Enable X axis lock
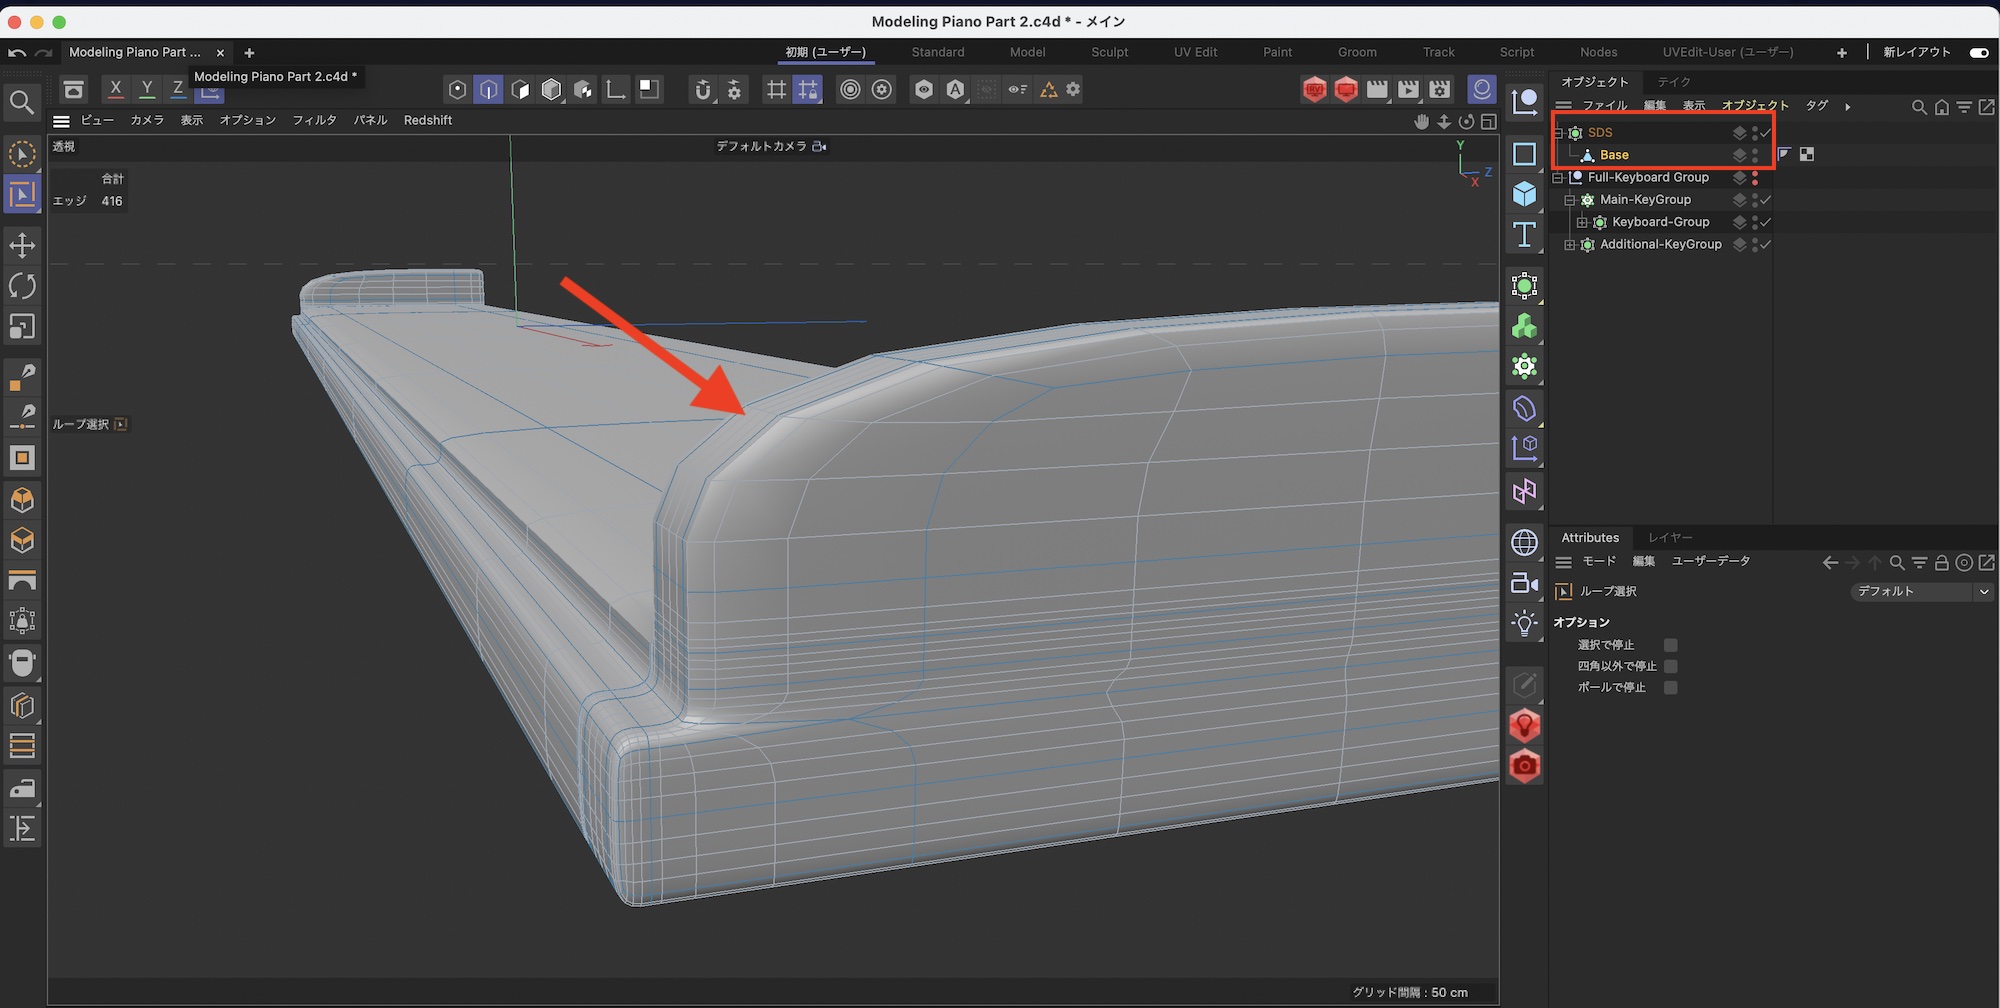Image resolution: width=2000 pixels, height=1008 pixels. 116,89
